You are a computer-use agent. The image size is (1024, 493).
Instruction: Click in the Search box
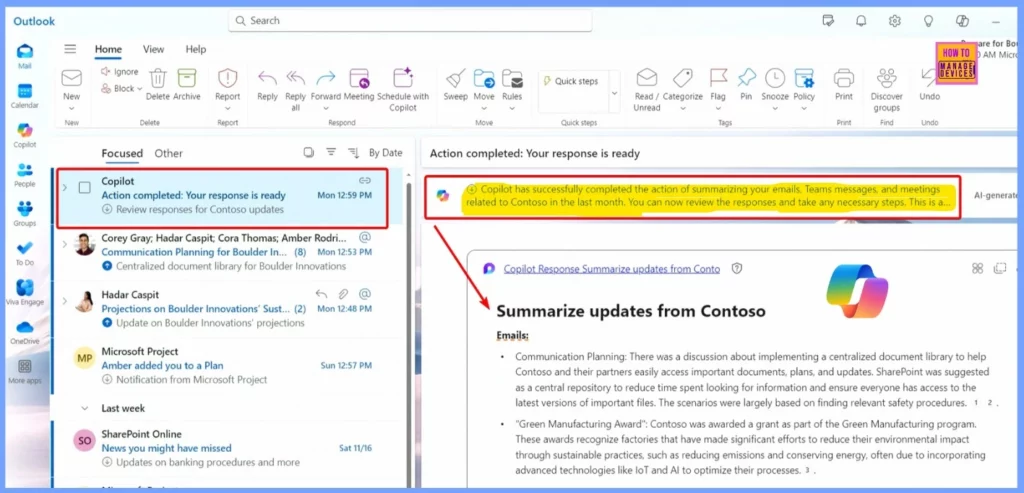pos(410,20)
